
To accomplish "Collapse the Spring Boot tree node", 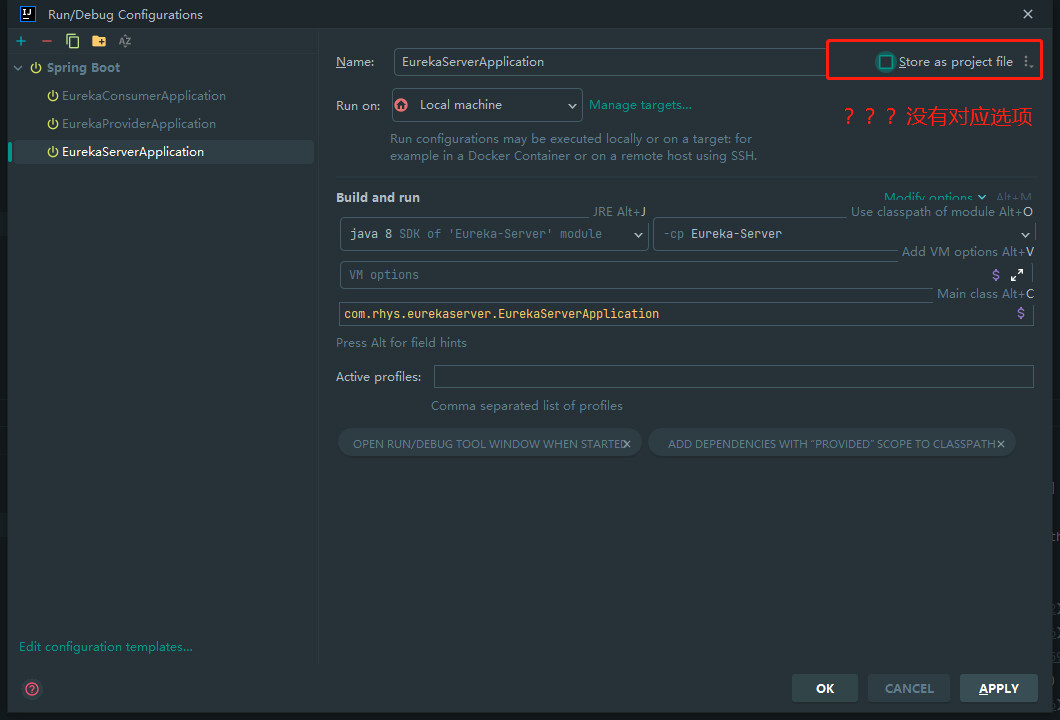I will [x=18, y=68].
